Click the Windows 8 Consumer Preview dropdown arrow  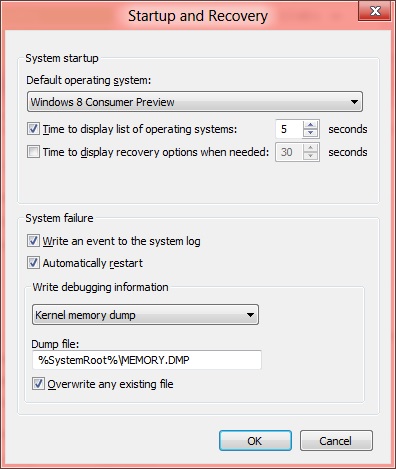(x=354, y=102)
